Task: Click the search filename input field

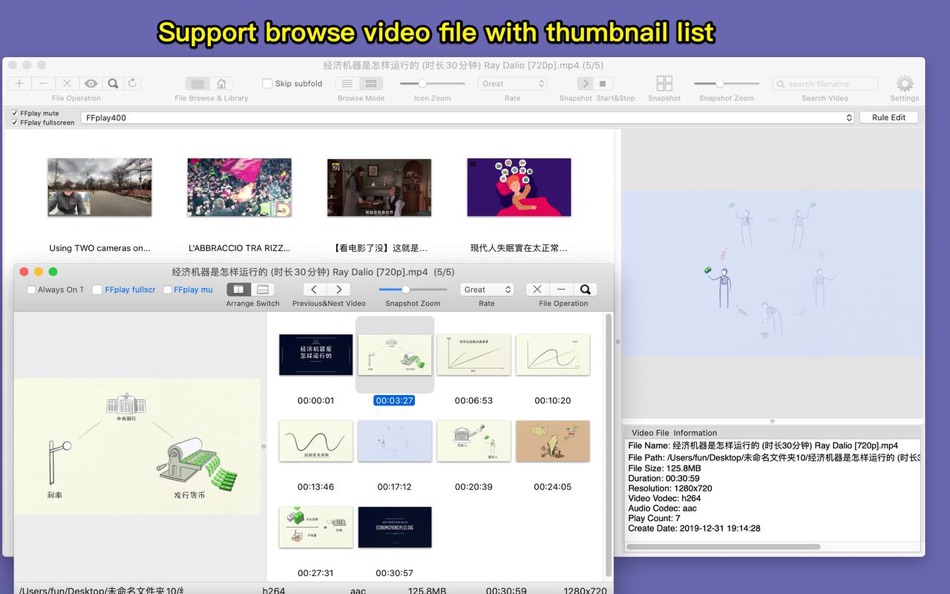Action: pos(825,84)
